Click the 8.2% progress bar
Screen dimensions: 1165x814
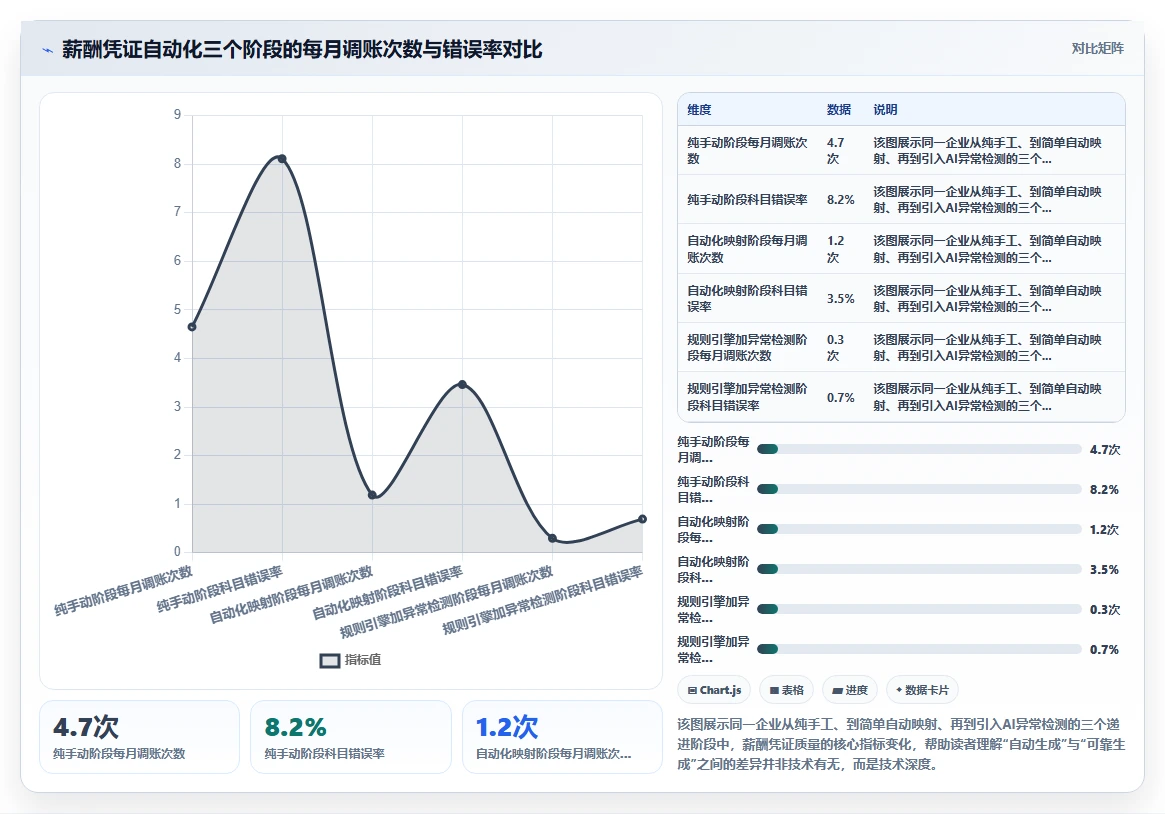coord(919,489)
